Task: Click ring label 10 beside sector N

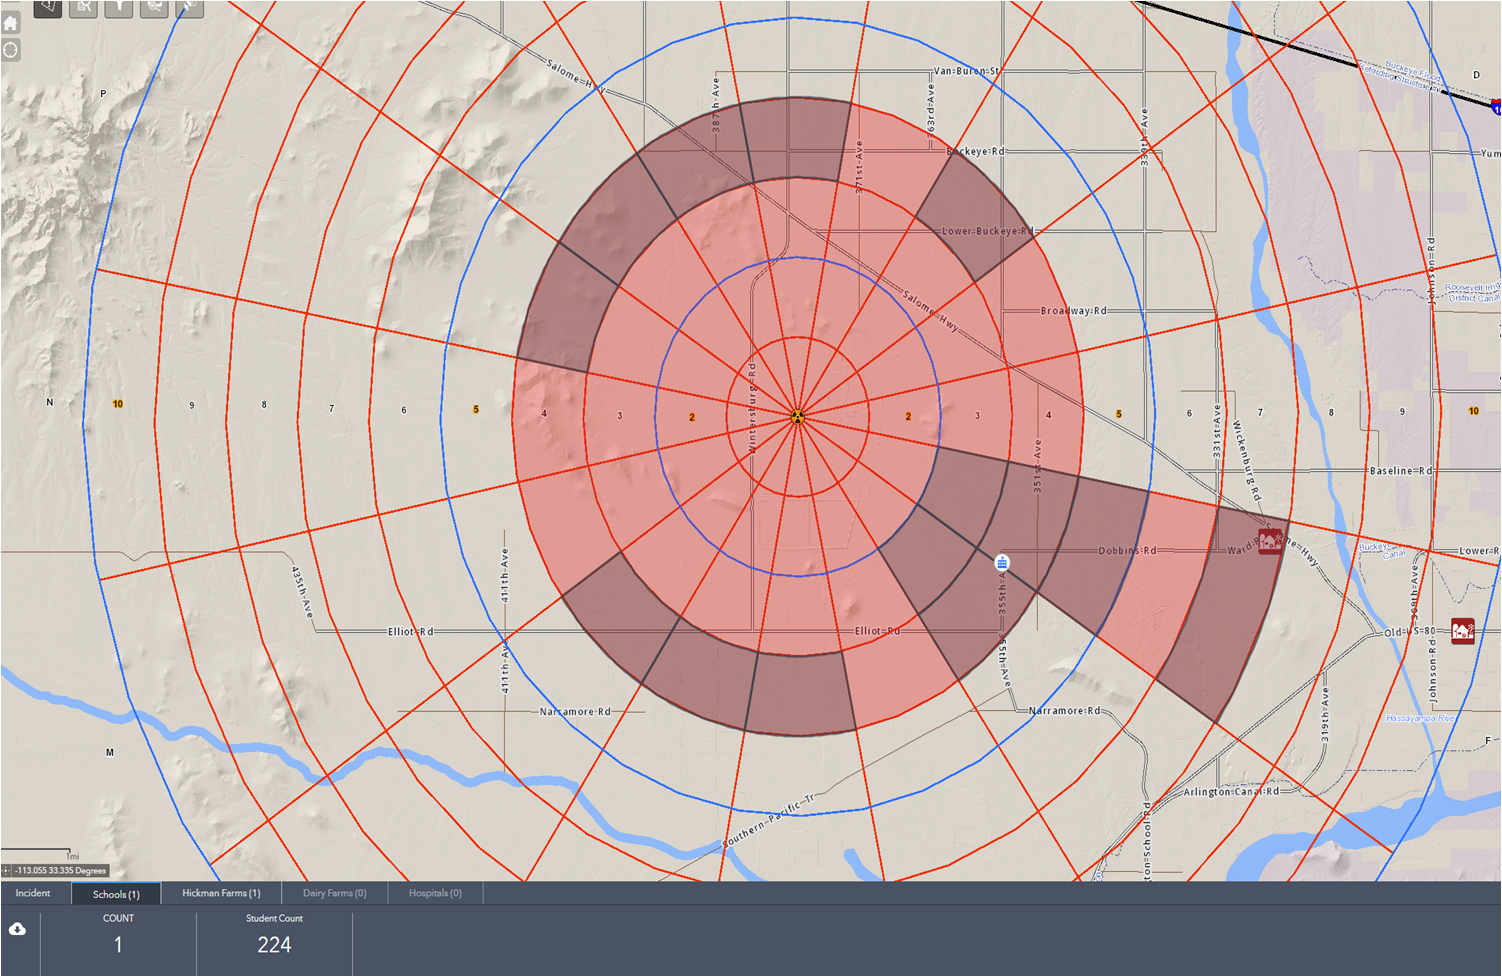Action: coord(118,404)
